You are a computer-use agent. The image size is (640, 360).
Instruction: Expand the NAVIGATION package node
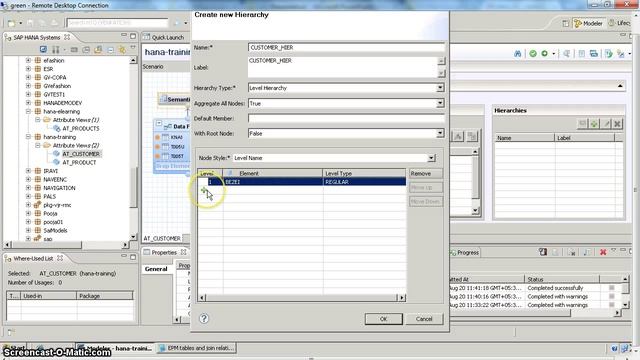tap(28, 188)
